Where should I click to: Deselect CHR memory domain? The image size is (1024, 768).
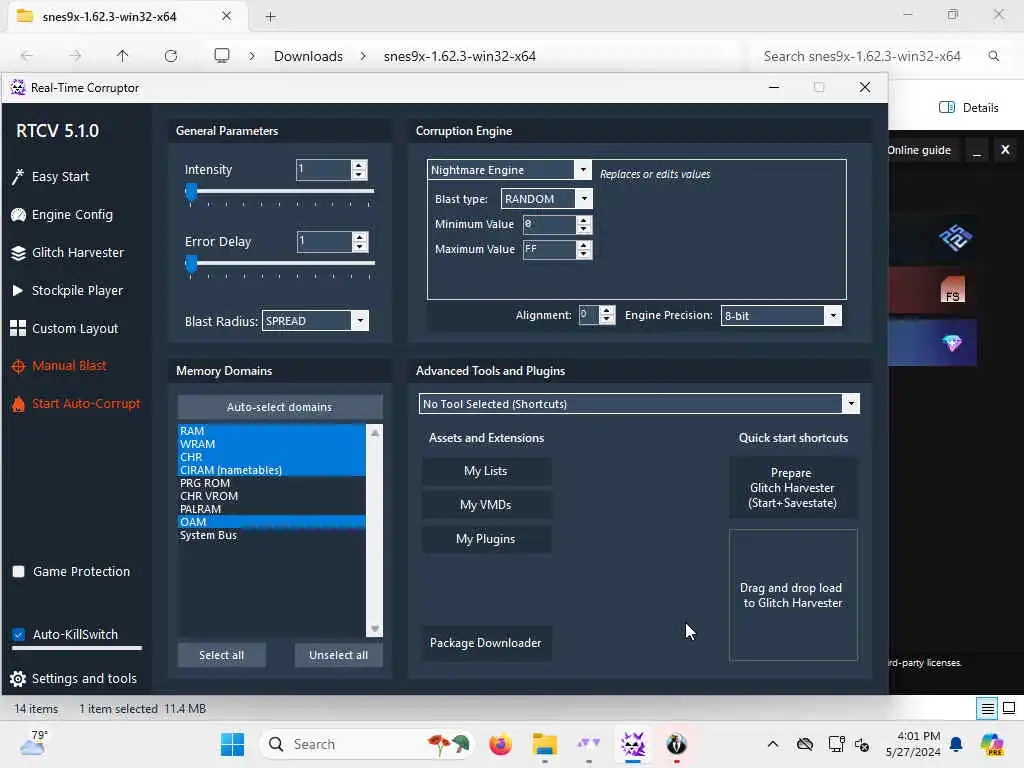271,457
